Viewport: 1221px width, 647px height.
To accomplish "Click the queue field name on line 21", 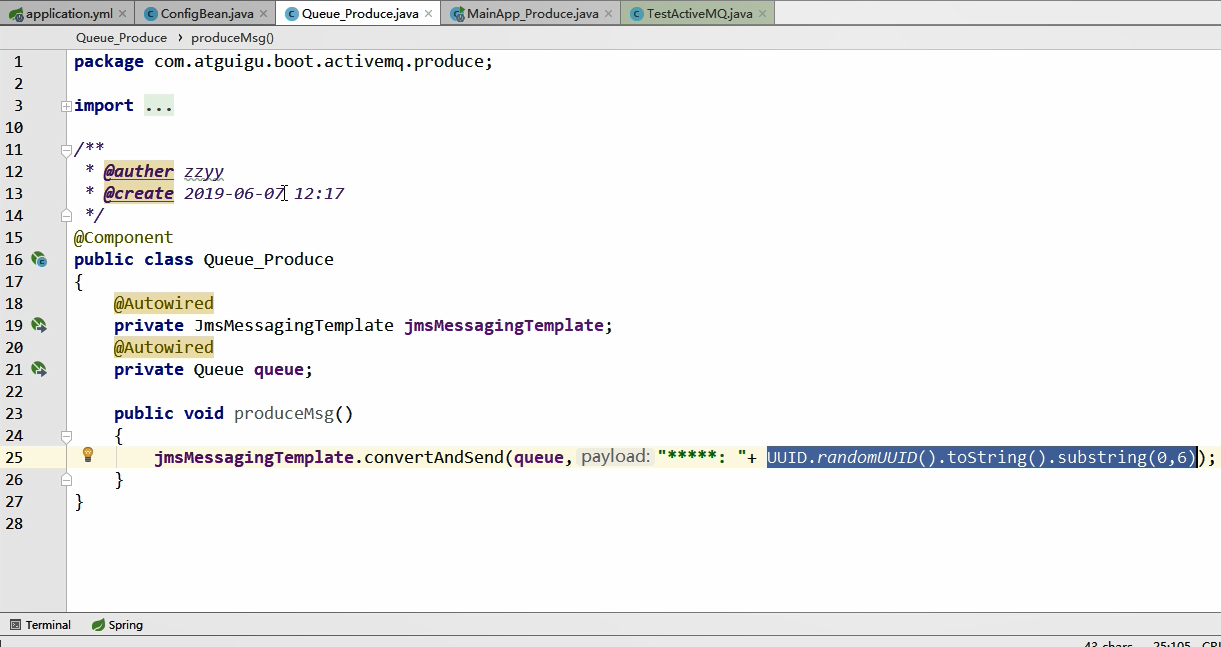I will click(279, 370).
